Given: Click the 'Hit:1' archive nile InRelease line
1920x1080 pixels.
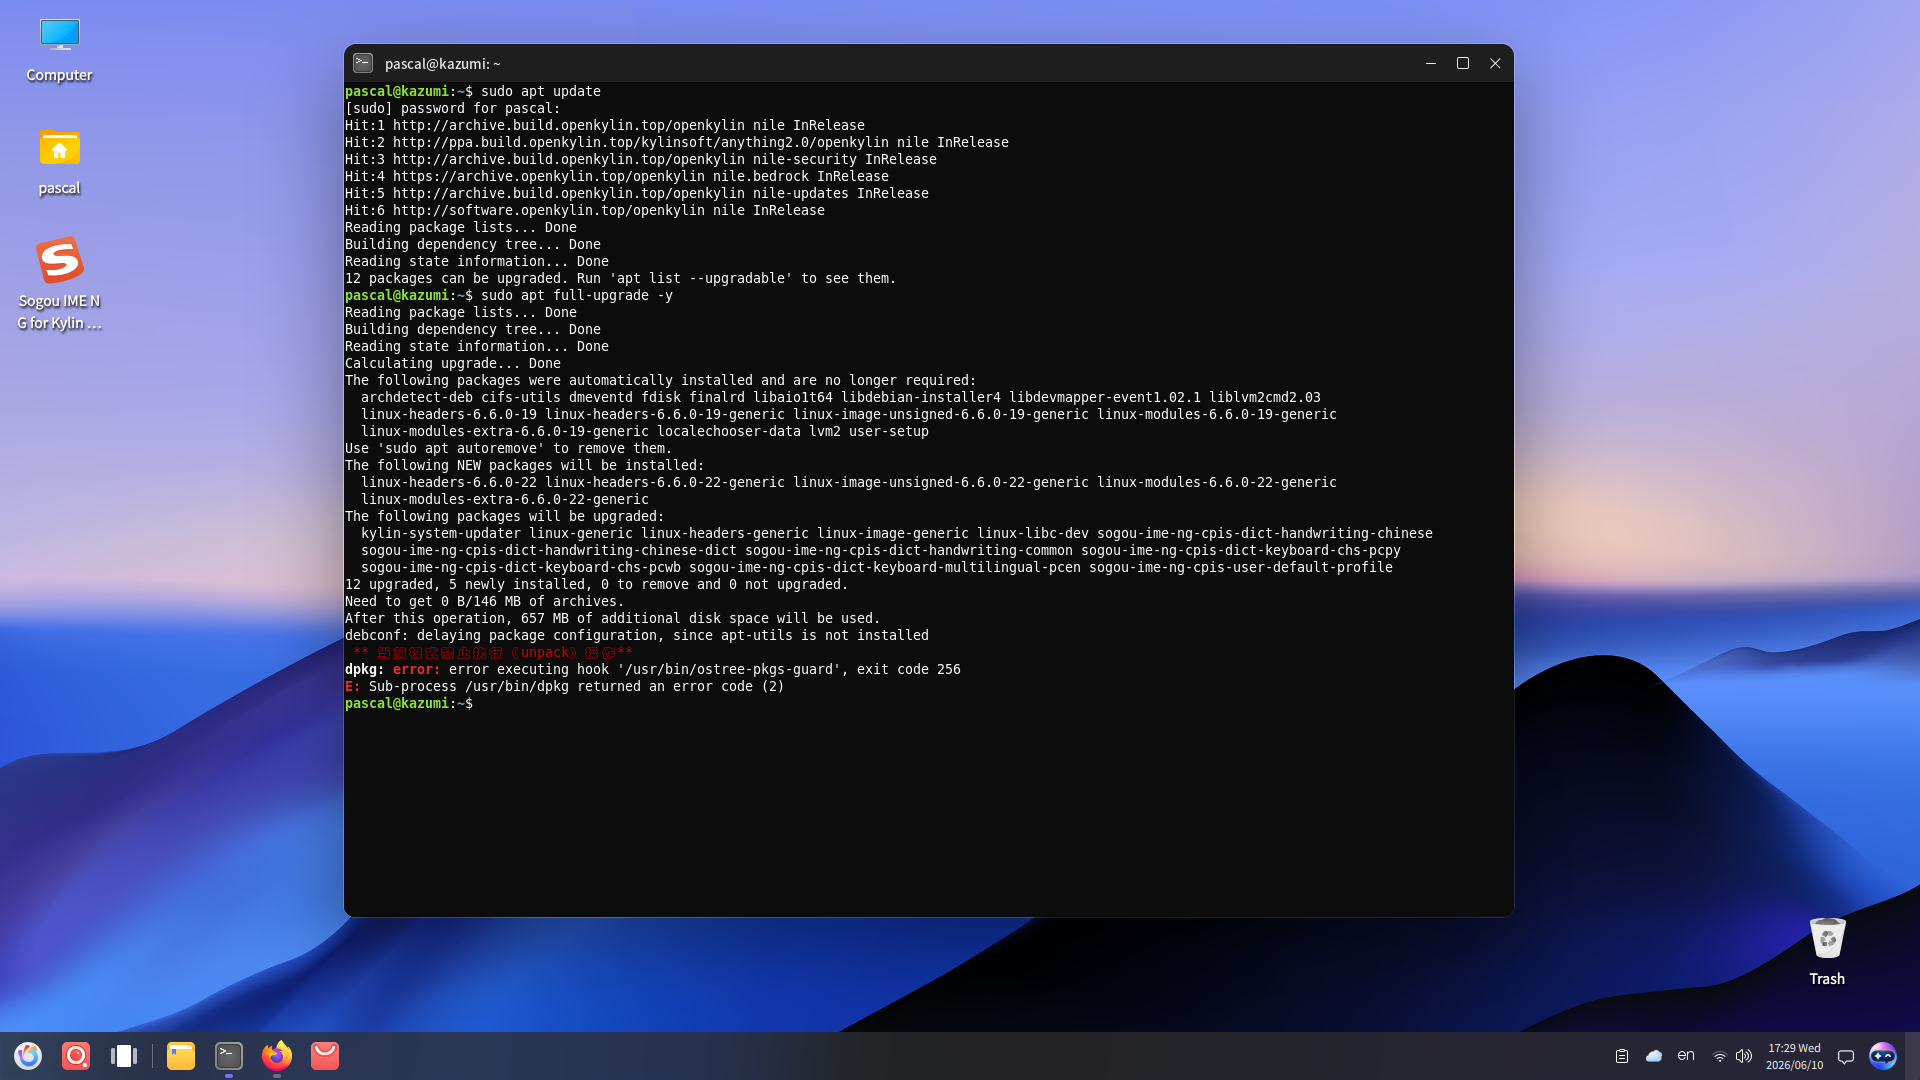Looking at the screenshot, I should 605,125.
